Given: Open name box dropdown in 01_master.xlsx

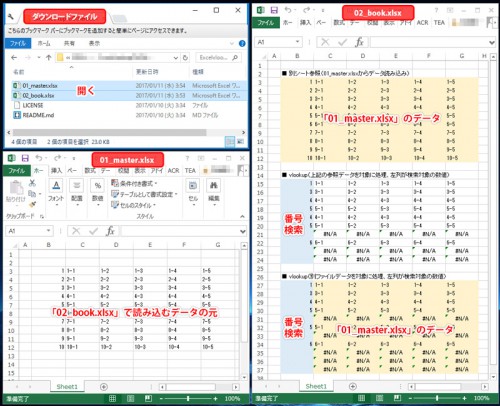Looking at the screenshot, I should click(49, 231).
